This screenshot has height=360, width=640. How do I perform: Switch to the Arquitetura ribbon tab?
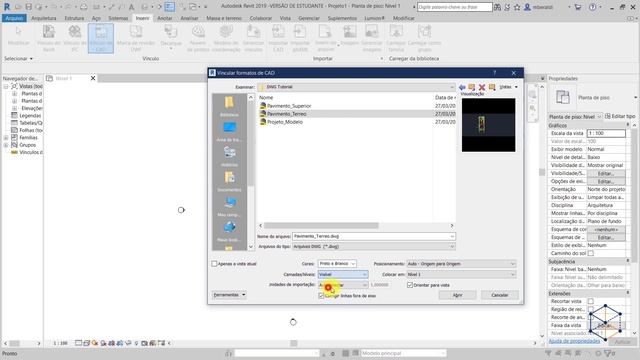click(44, 18)
